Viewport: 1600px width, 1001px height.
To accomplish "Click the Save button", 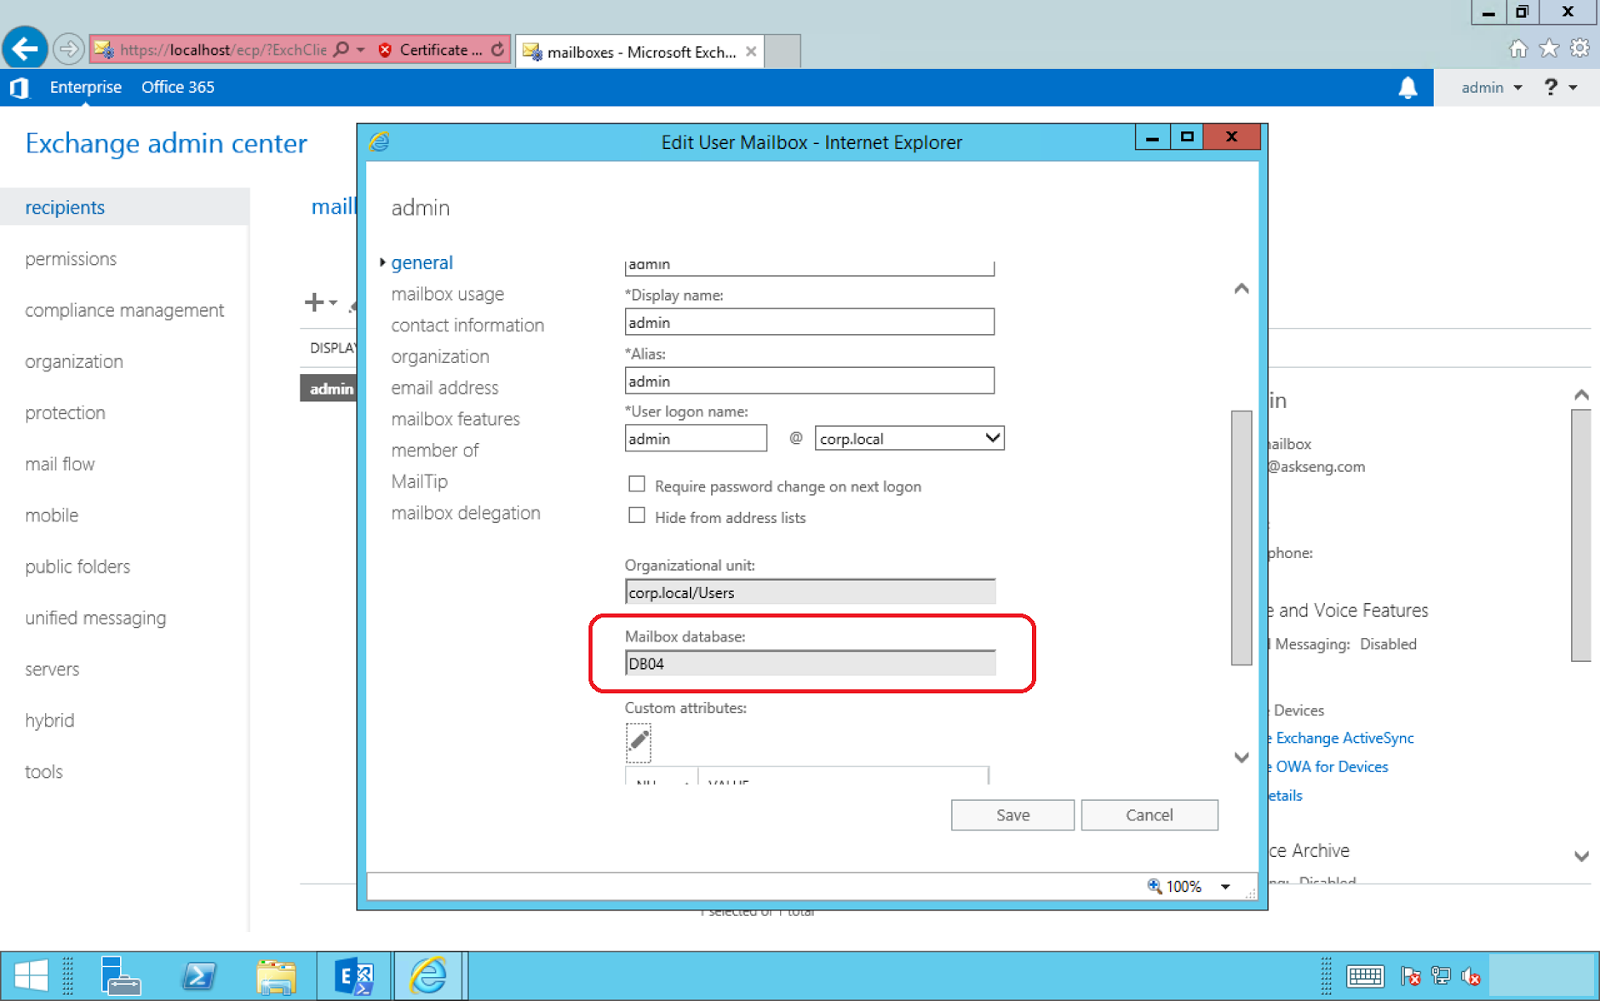I will [1012, 814].
